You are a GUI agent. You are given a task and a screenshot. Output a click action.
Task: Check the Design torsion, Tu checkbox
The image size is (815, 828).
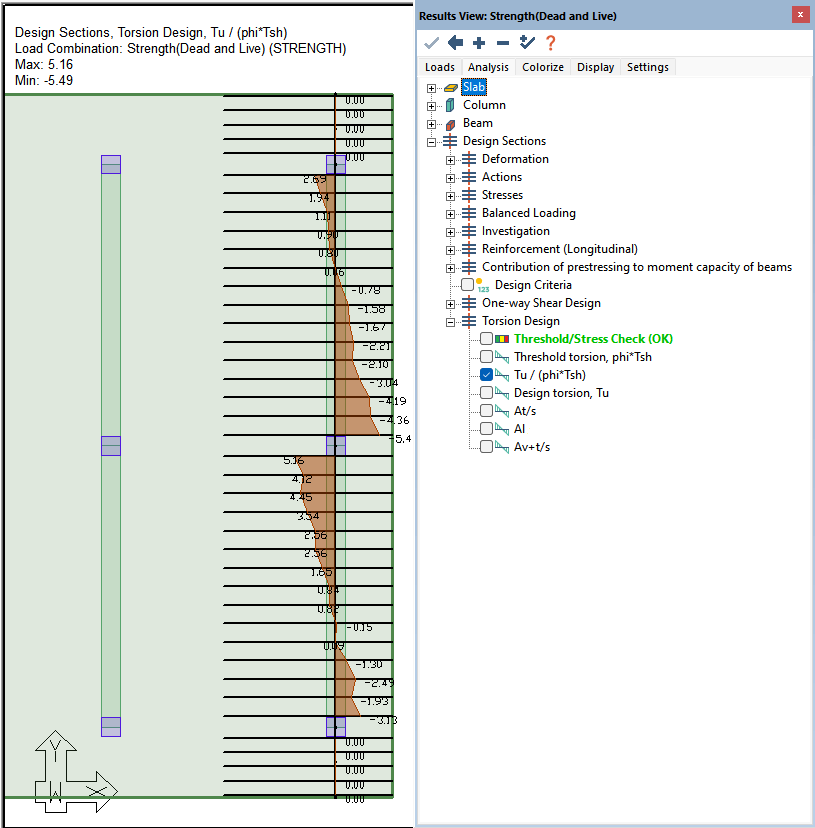point(487,393)
